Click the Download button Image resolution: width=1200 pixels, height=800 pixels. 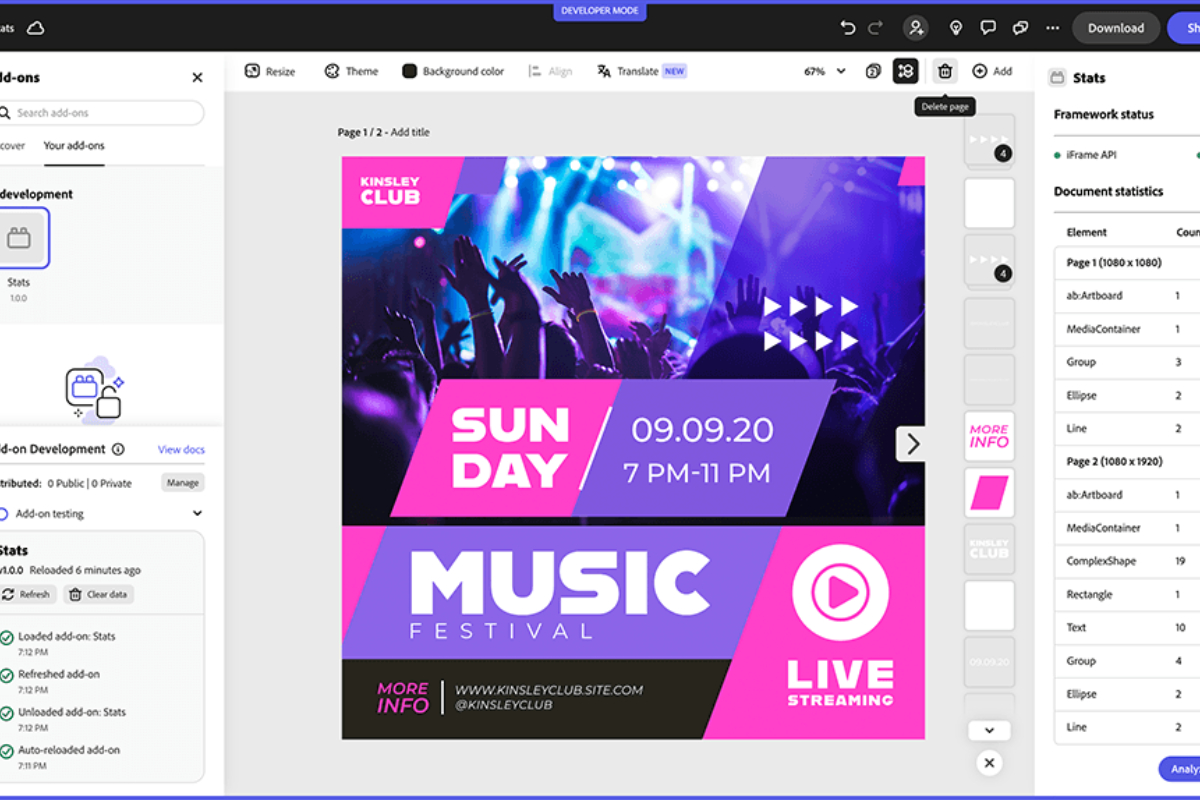click(x=1115, y=28)
